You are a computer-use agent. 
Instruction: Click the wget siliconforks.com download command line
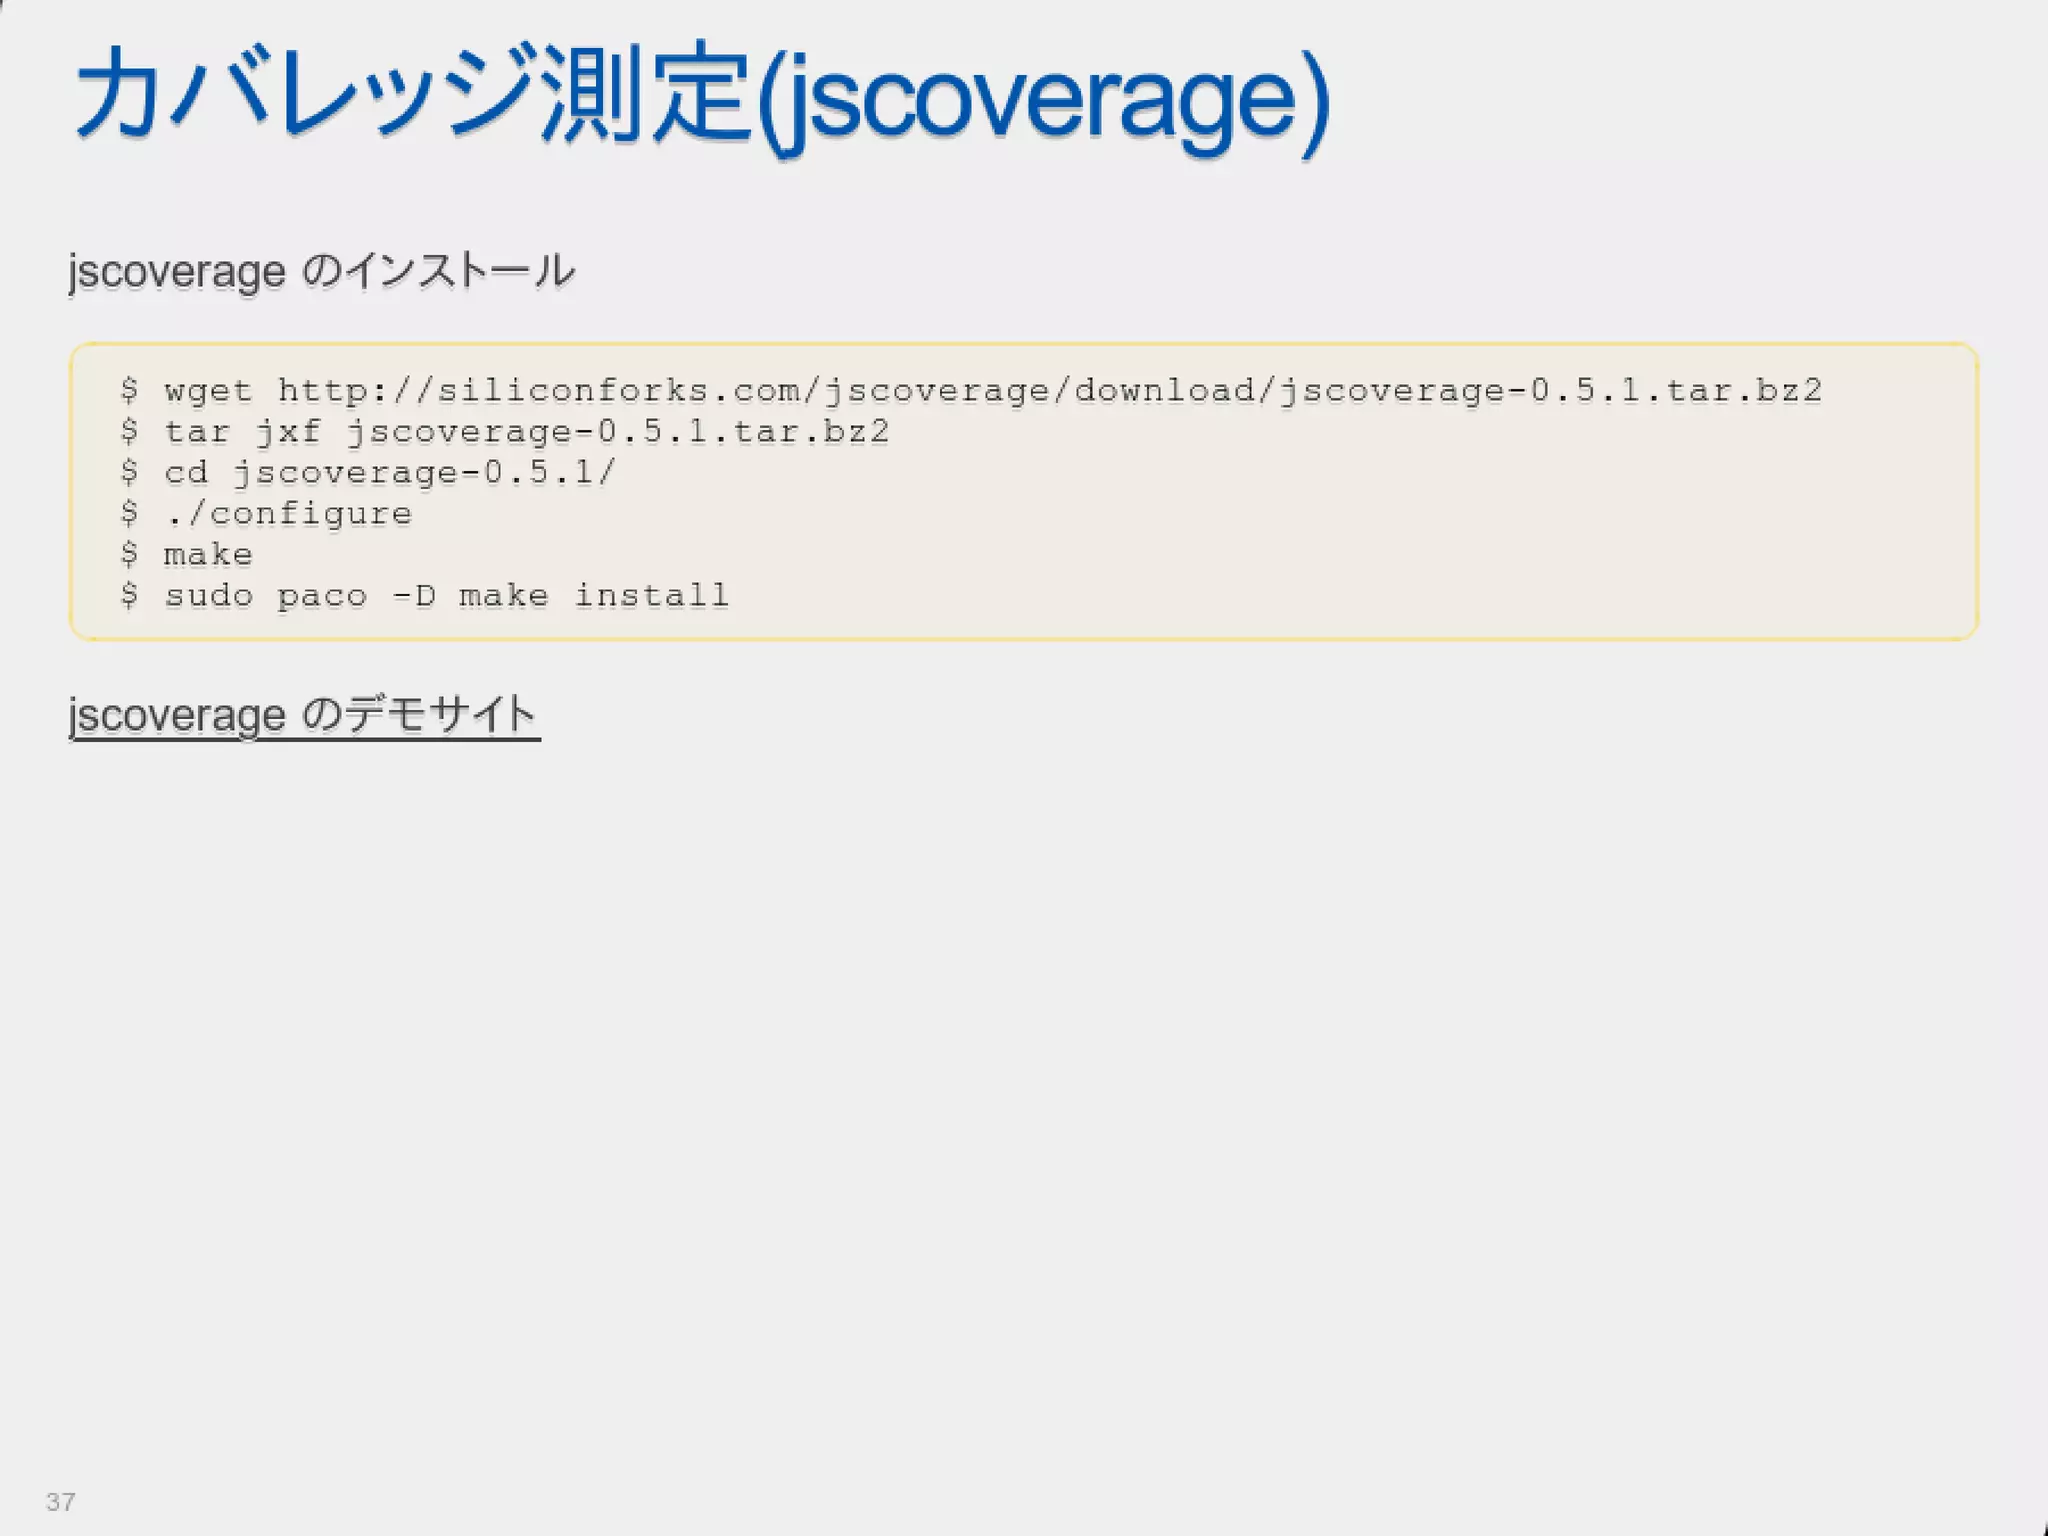[x=971, y=390]
